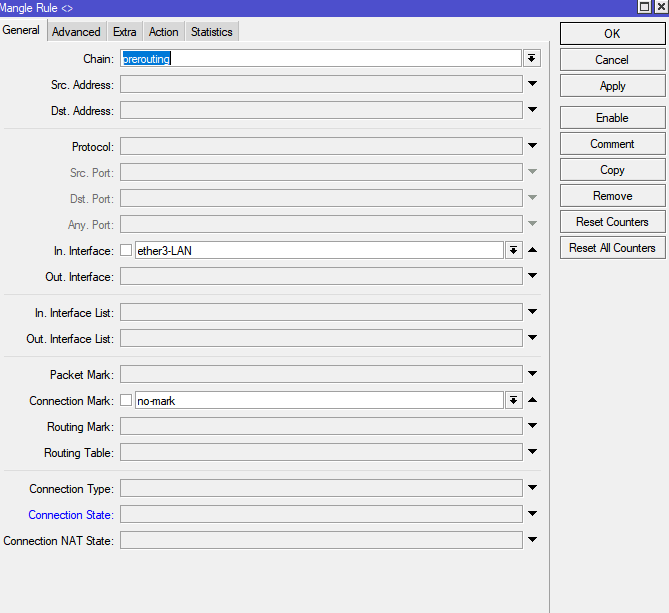Expand the Src. Address field
Image resolution: width=669 pixels, height=613 pixels.
(532, 85)
